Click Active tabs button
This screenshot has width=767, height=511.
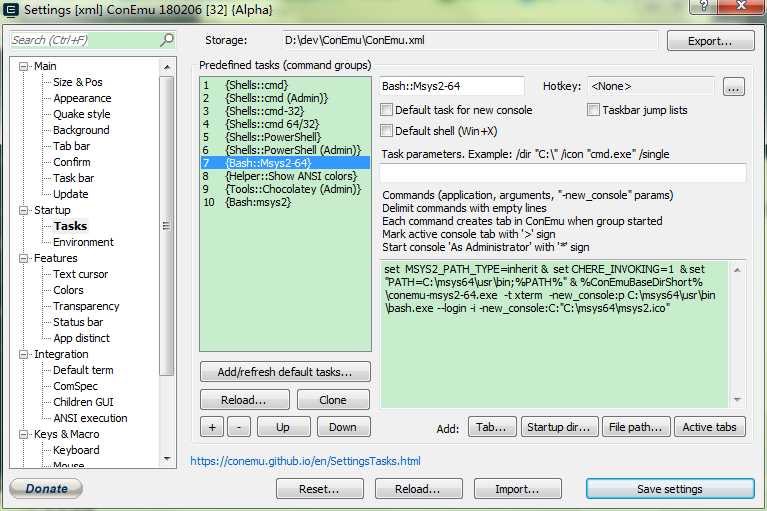710,427
